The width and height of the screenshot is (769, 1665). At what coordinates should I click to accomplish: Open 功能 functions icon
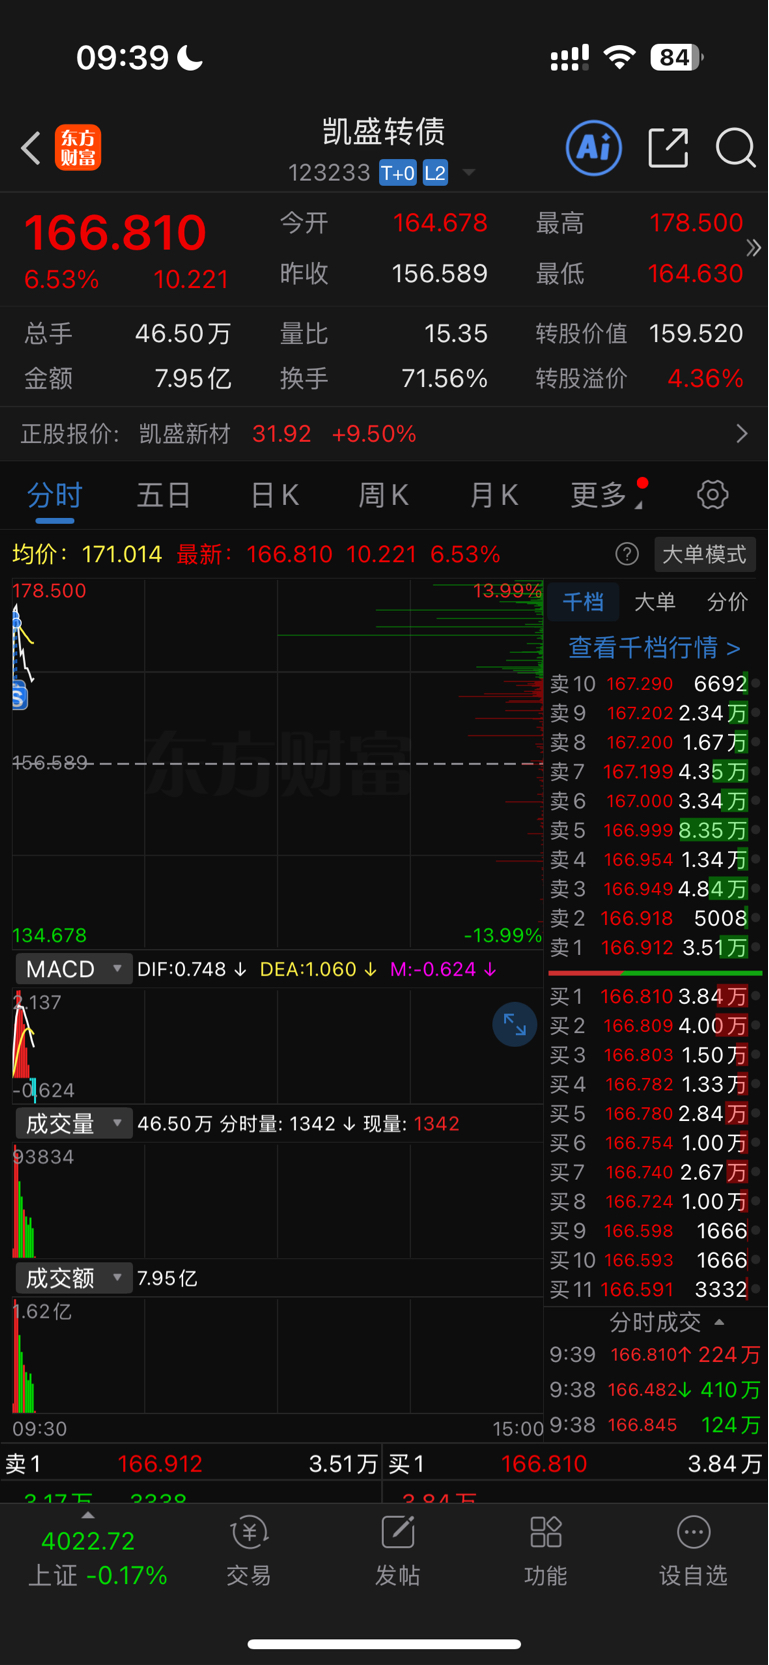click(545, 1552)
